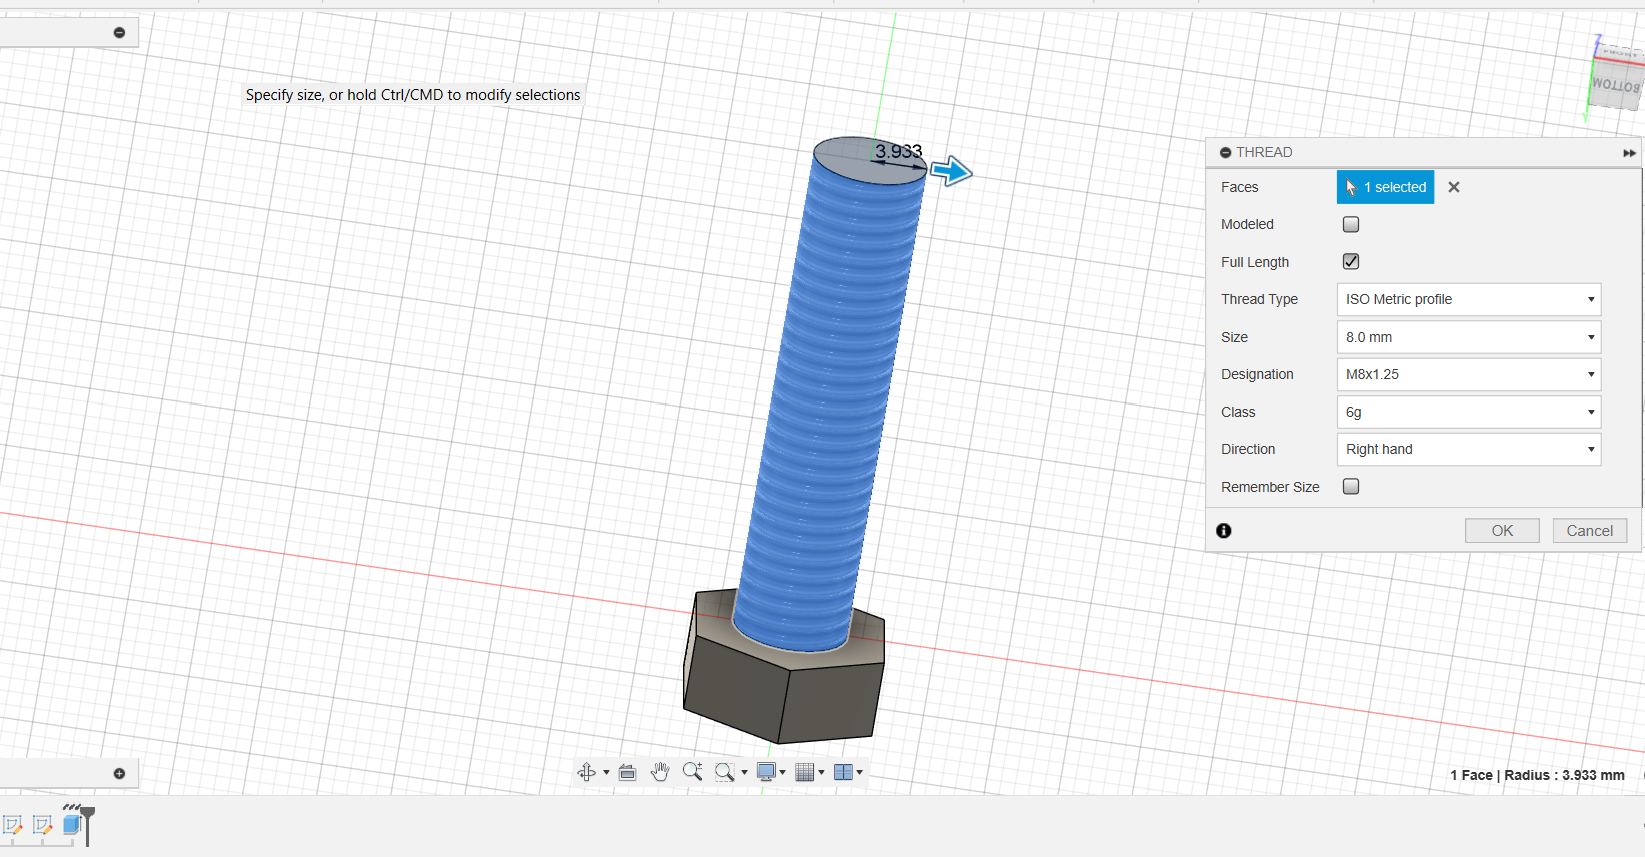Open the Size 8.0 mm dropdown
This screenshot has width=1645, height=857.
point(1468,337)
